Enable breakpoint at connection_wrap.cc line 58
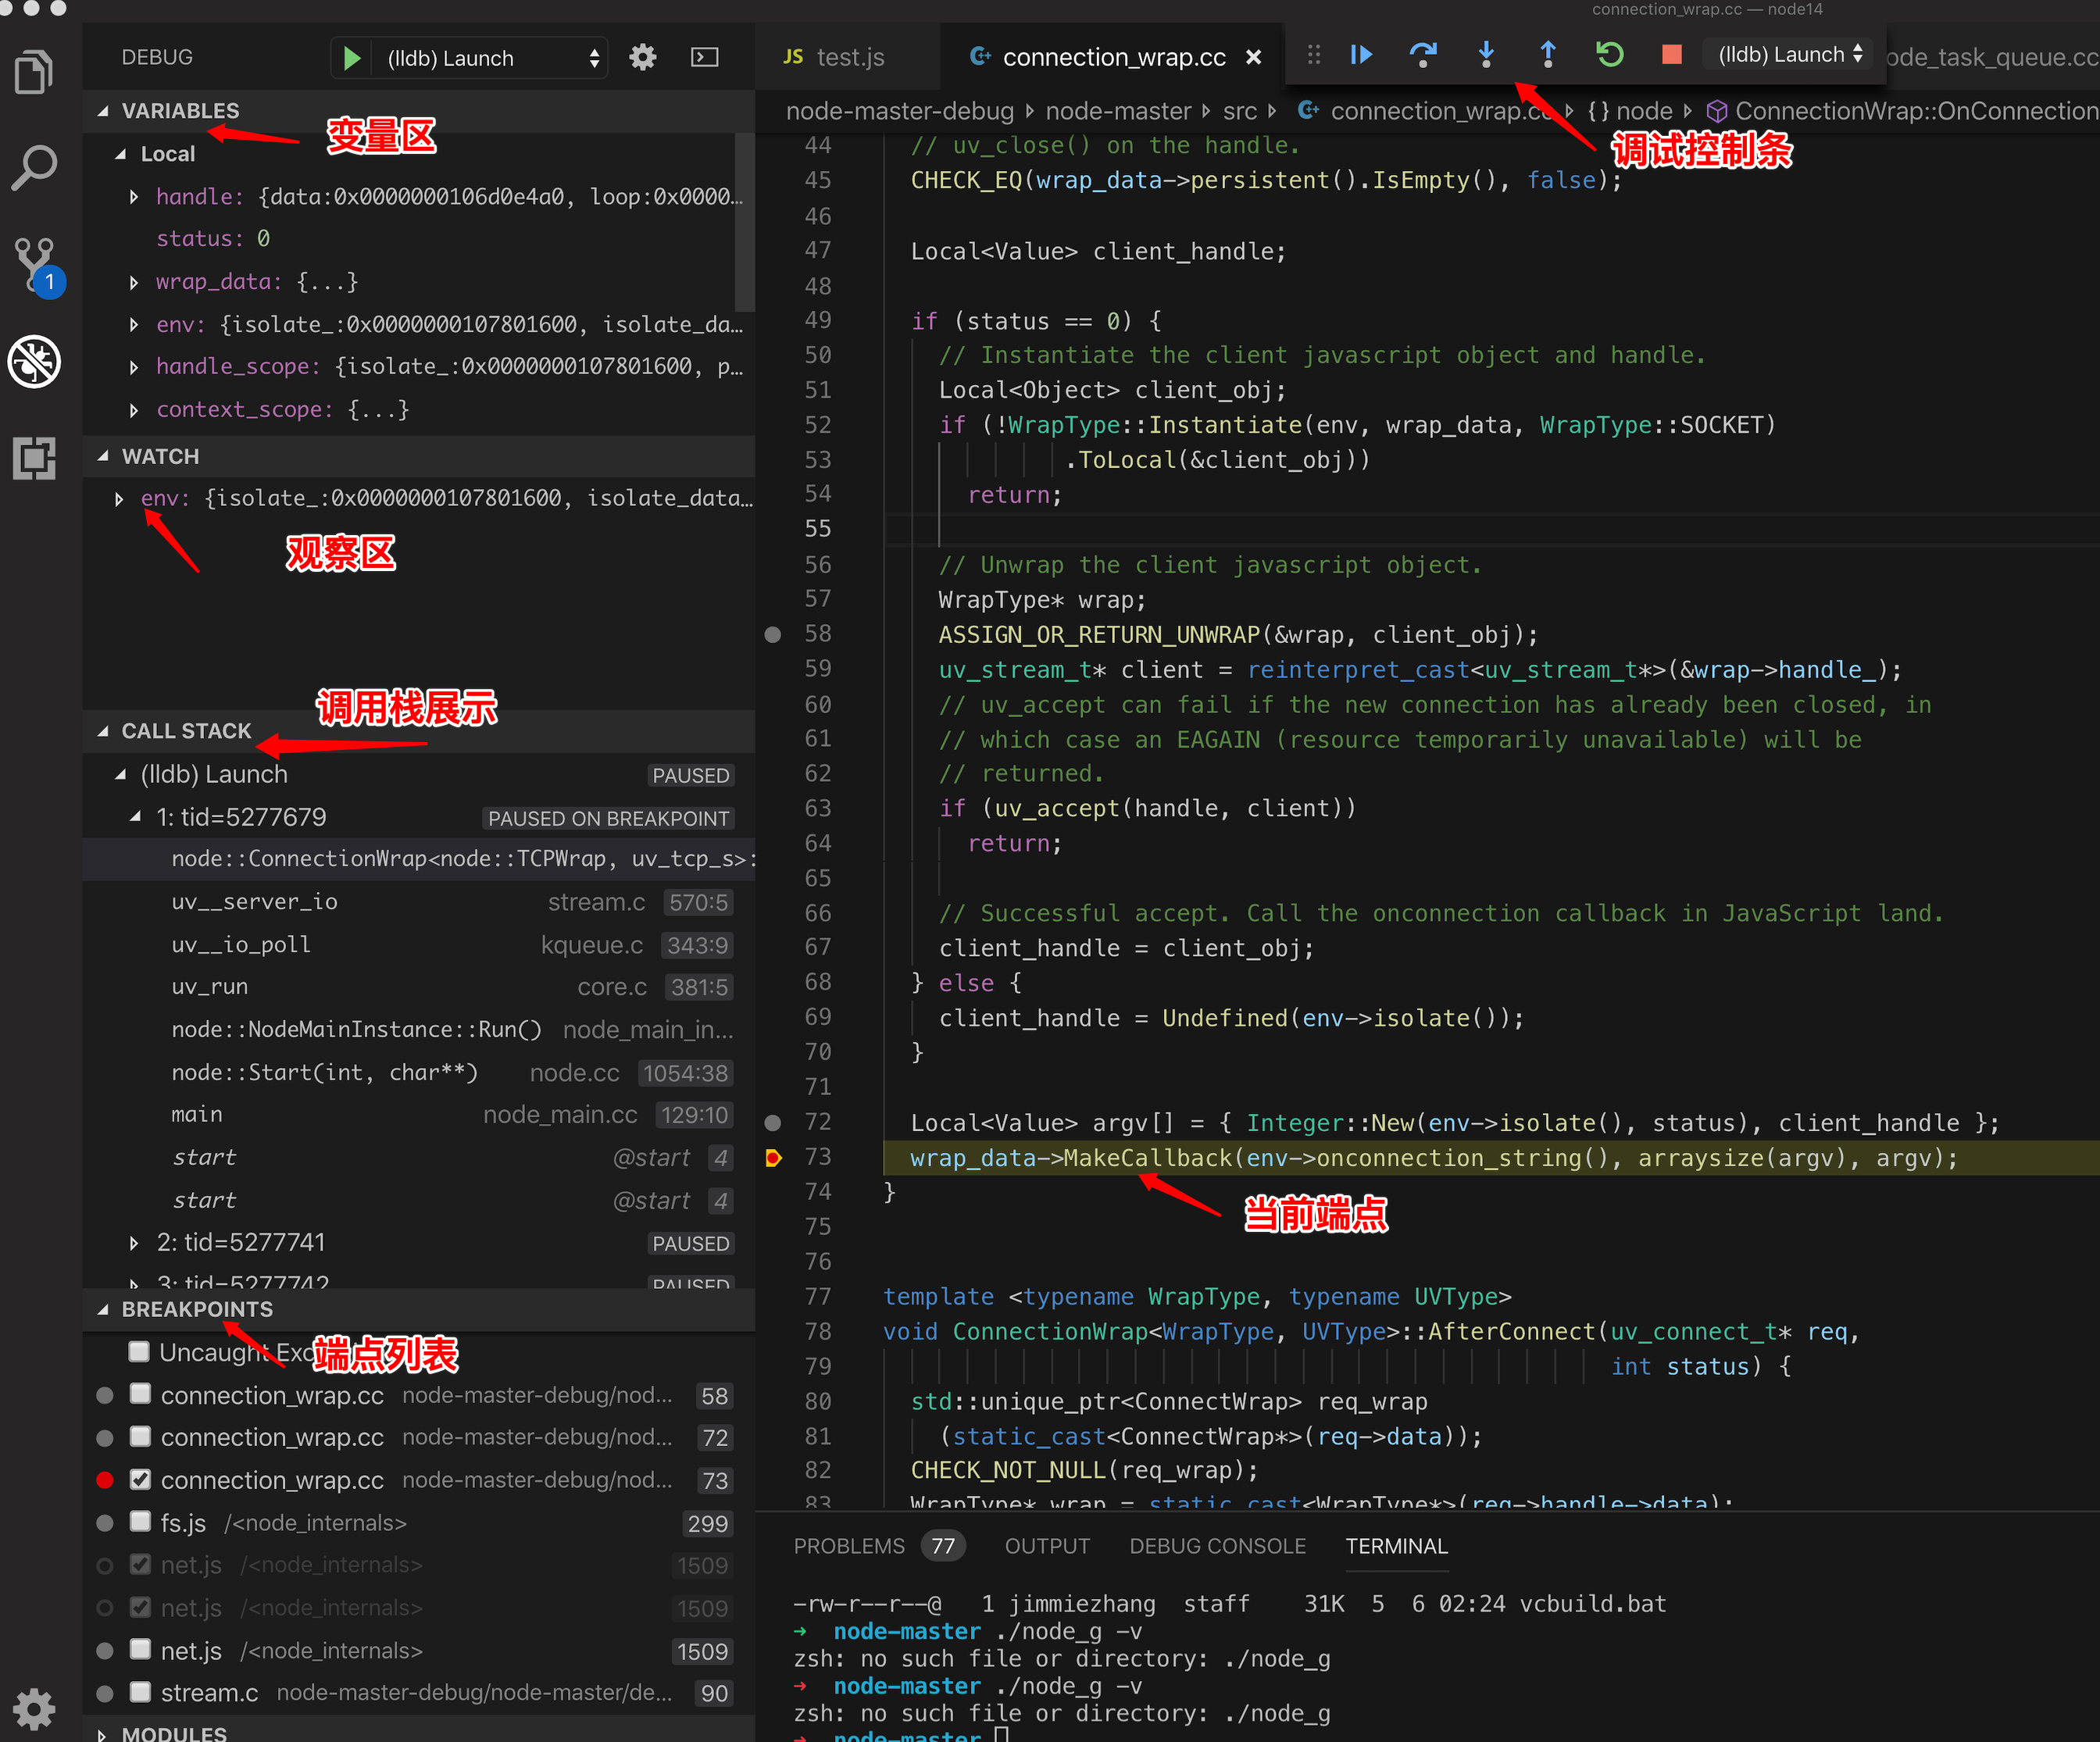Viewport: 2100px width, 1742px height. click(x=141, y=1394)
